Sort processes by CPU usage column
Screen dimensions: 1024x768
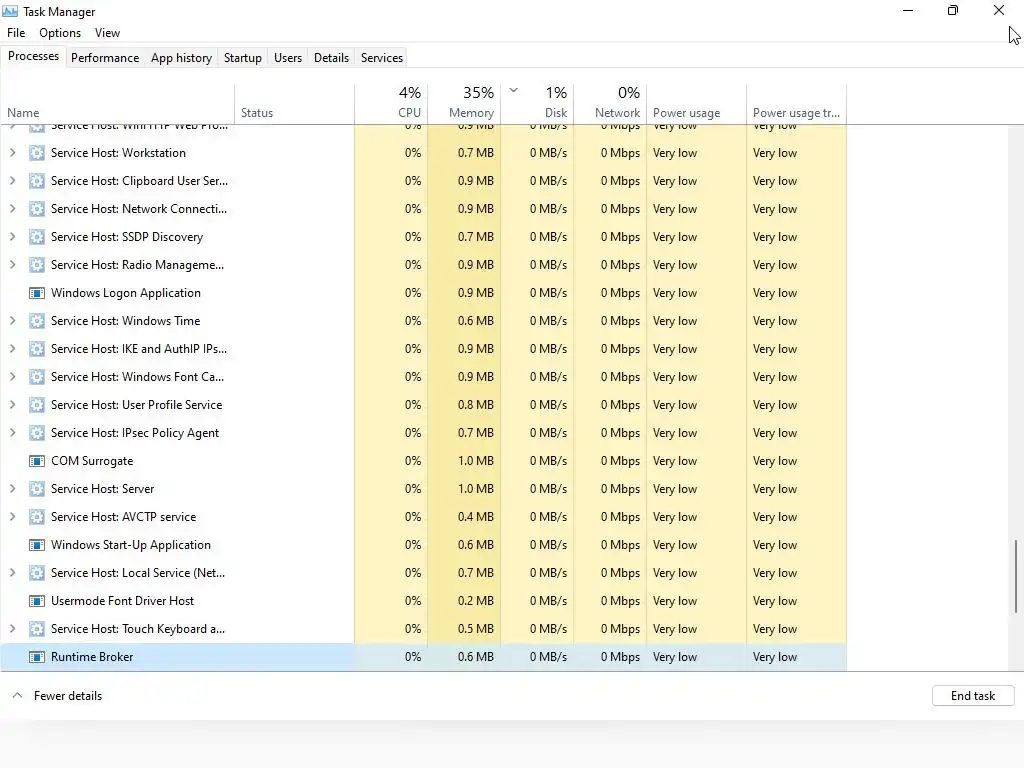(391, 104)
